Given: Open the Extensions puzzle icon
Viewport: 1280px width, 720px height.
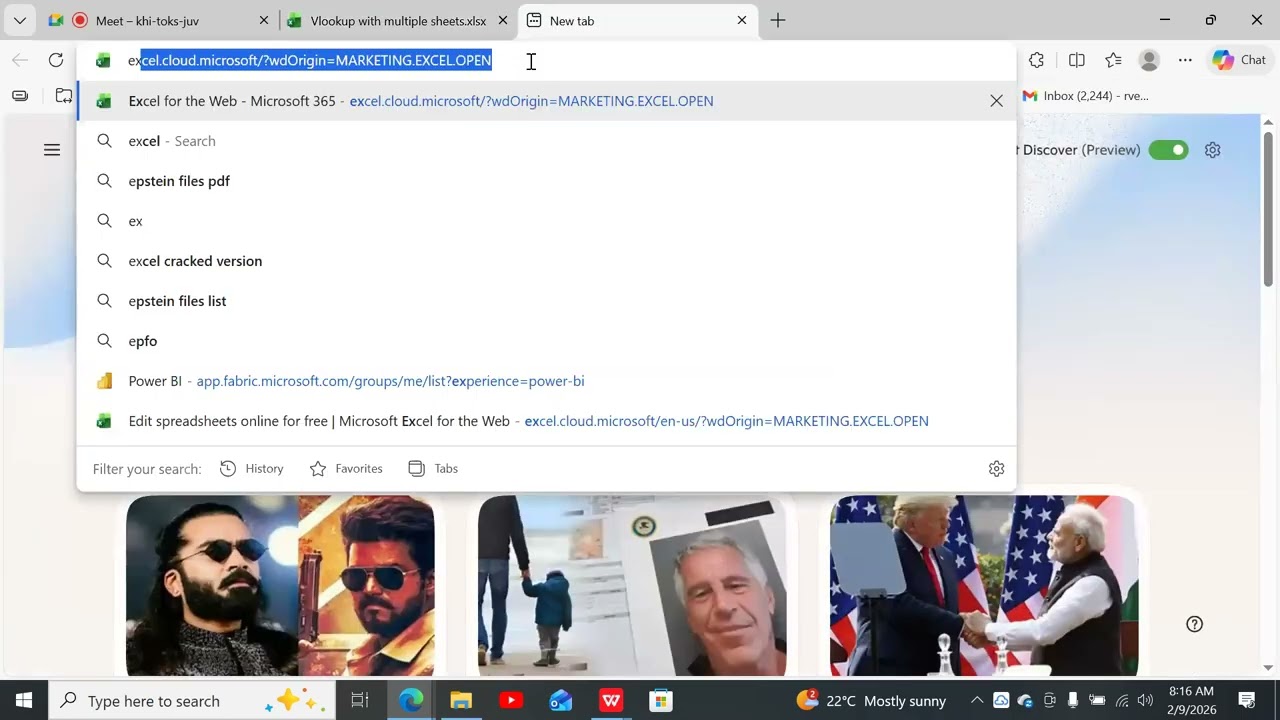Looking at the screenshot, I should tap(1037, 60).
